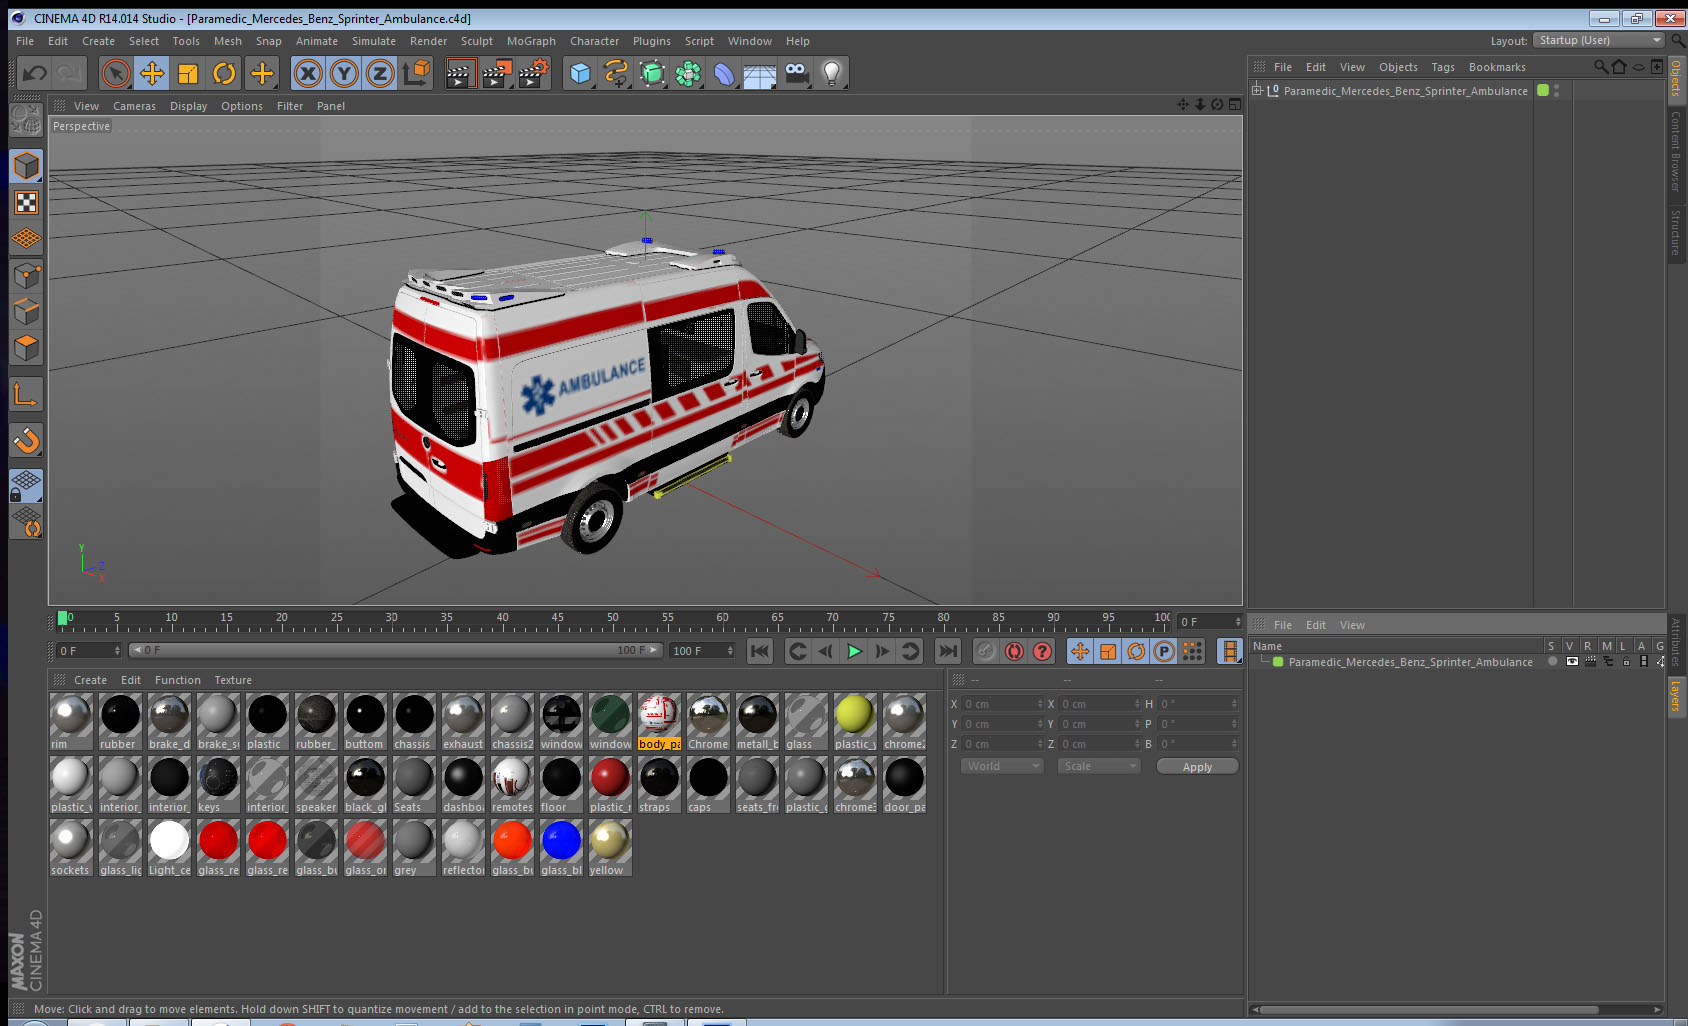
Task: Toggle X axis lock
Action: tap(308, 73)
